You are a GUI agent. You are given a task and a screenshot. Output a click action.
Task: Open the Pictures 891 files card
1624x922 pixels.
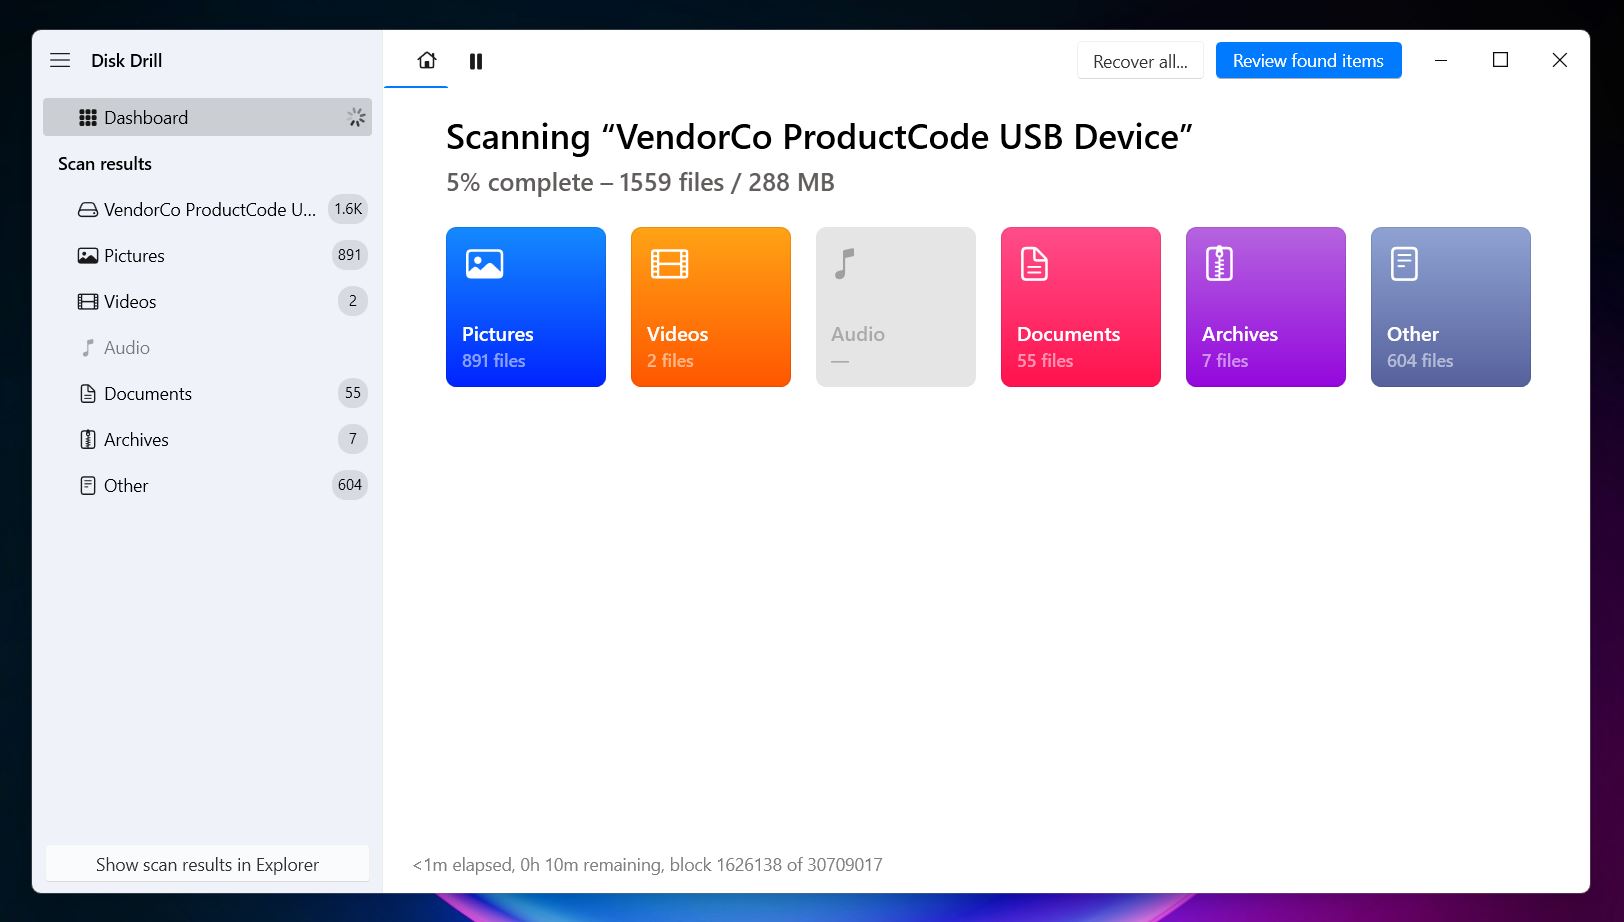(x=526, y=307)
